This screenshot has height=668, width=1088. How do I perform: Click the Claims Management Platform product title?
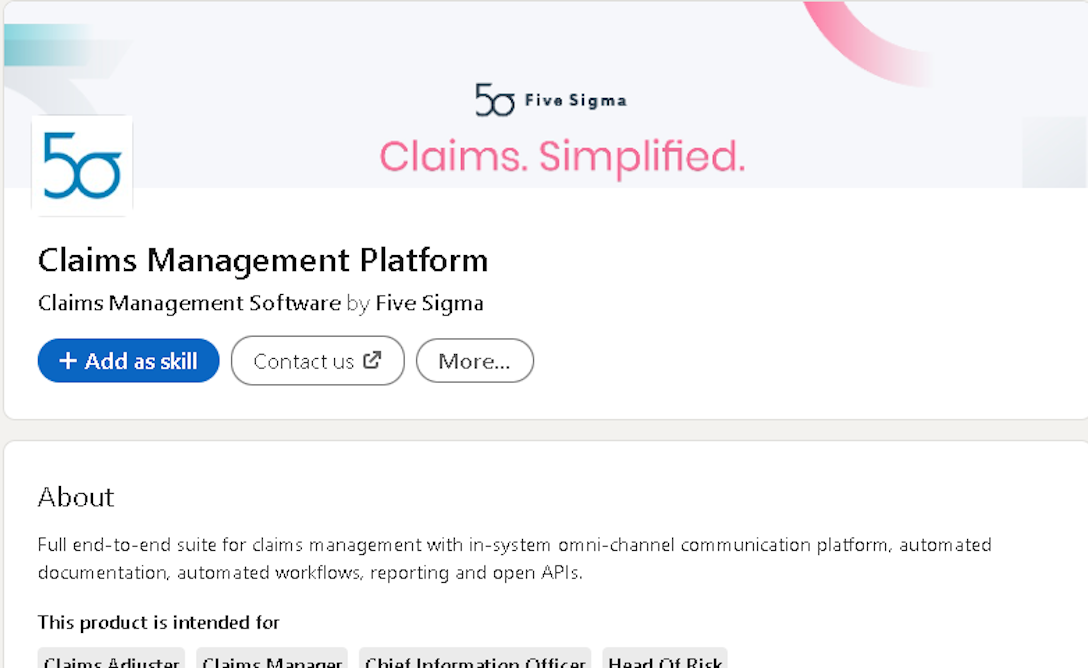pos(263,260)
